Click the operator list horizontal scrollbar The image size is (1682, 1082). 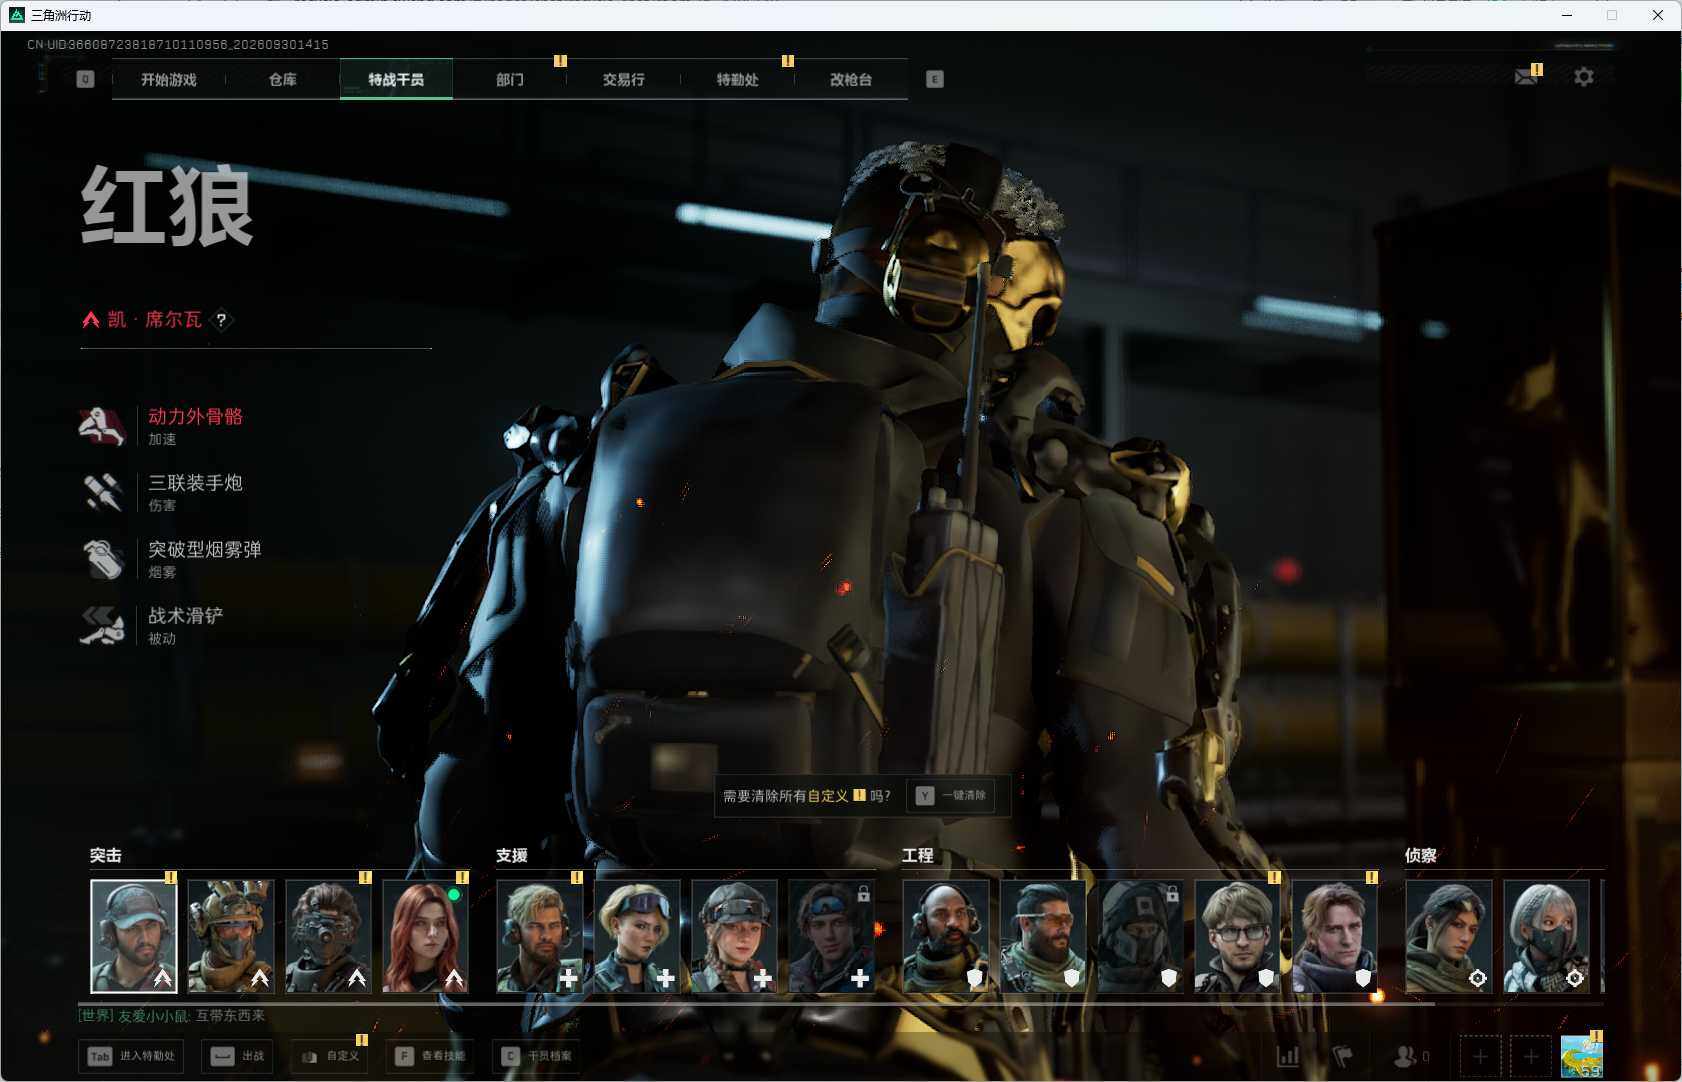click(x=756, y=1003)
